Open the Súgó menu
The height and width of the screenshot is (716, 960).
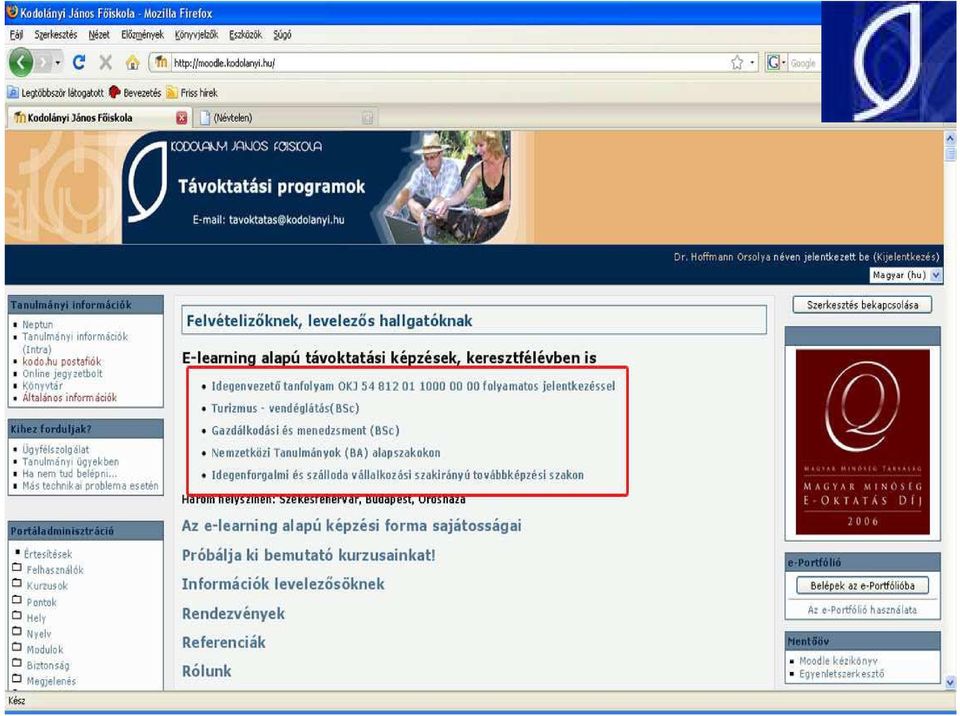click(x=282, y=35)
